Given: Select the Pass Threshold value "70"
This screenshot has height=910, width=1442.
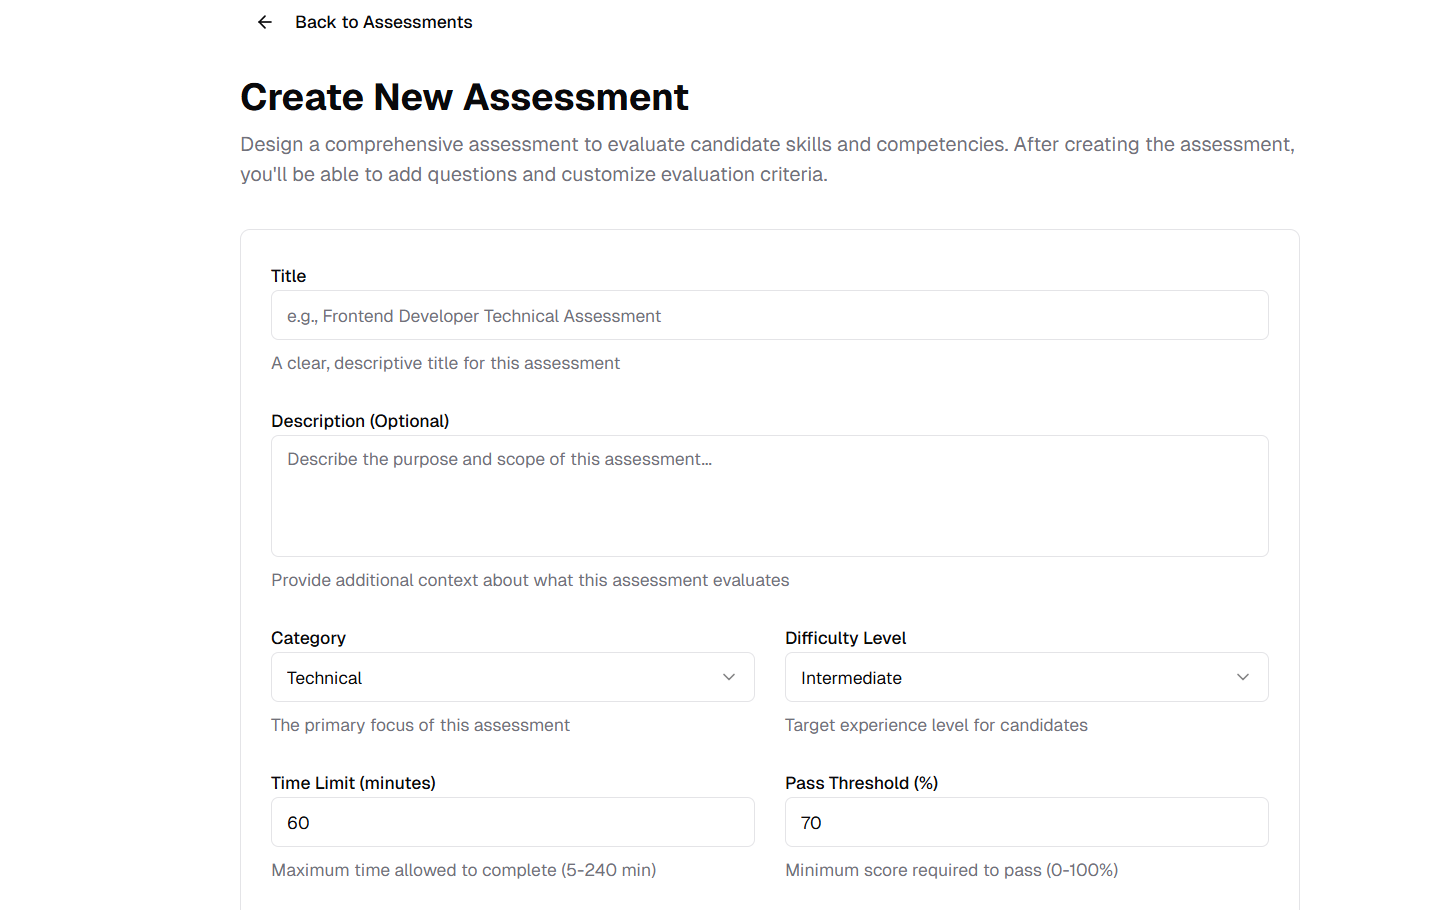Looking at the screenshot, I should coord(1027,822).
